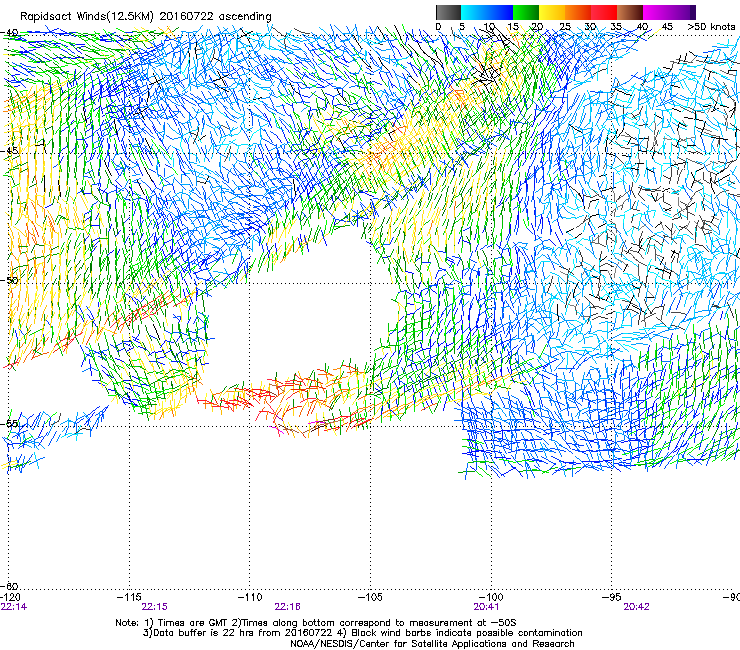This screenshot has height=650, width=740.
Task: Click the legend label '30'
Action: 590,26
